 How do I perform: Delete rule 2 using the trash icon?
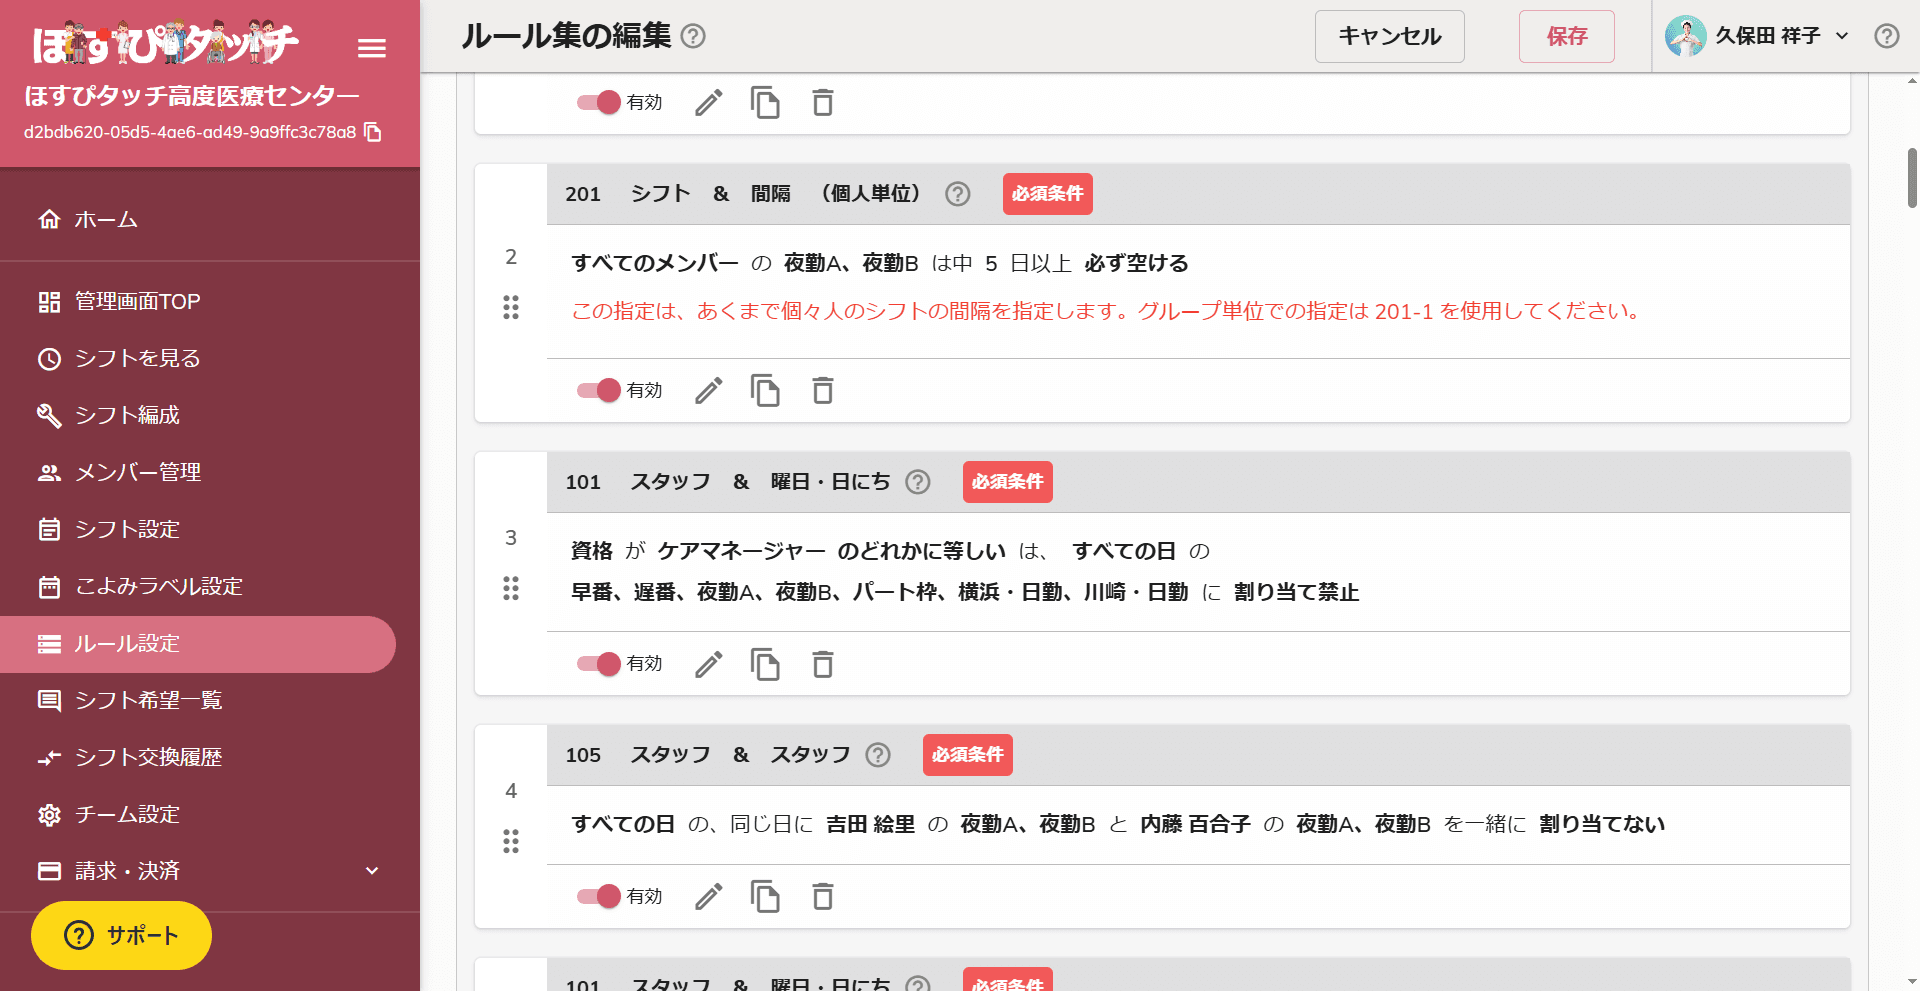click(822, 390)
